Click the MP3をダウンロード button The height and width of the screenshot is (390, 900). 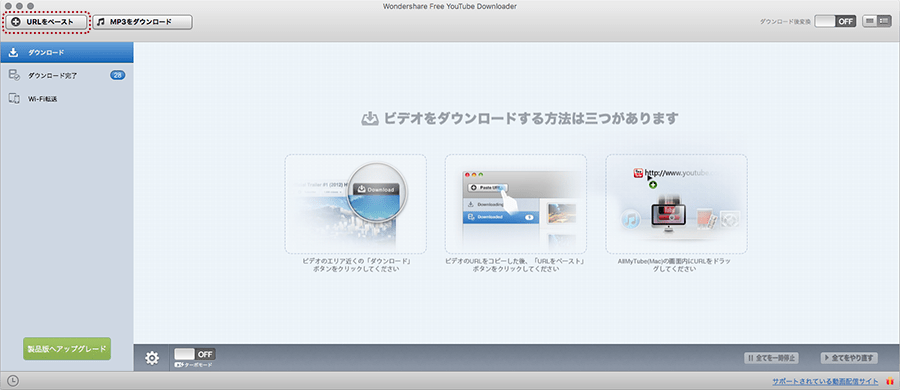(142, 22)
